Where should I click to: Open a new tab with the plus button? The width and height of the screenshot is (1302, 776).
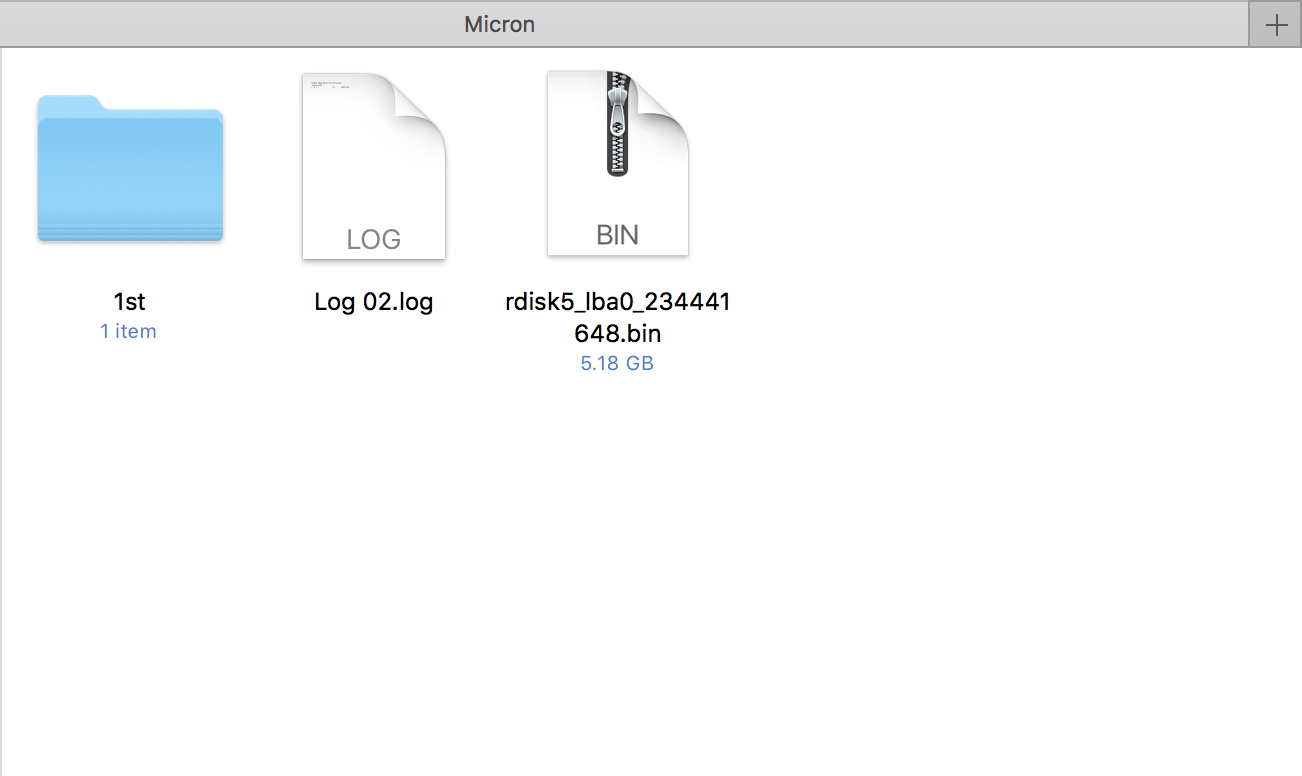click(x=1276, y=25)
